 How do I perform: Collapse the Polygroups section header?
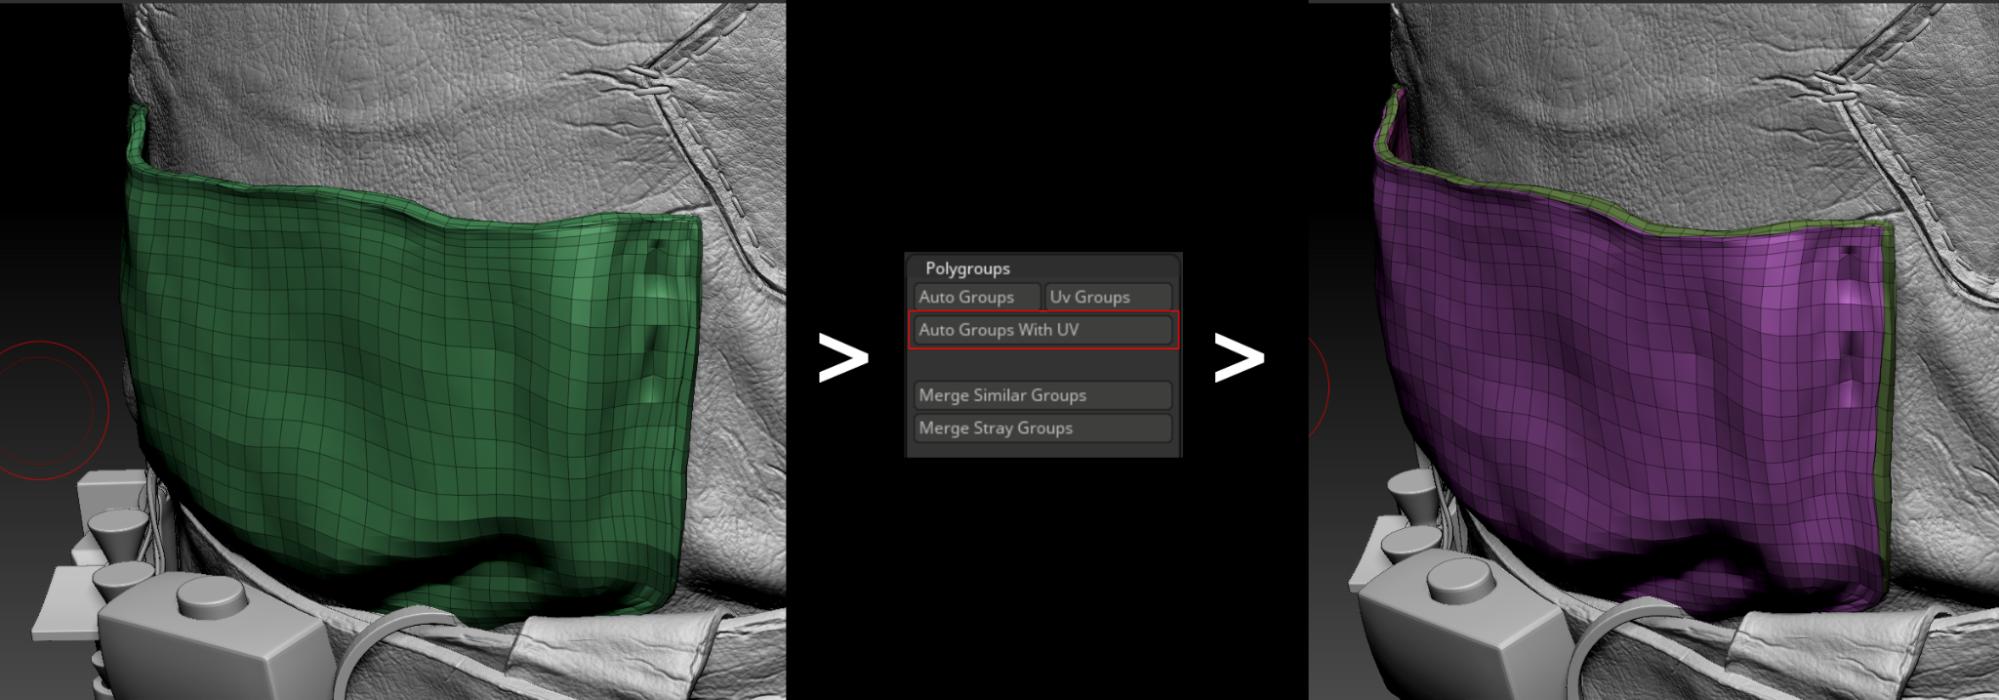(x=967, y=268)
